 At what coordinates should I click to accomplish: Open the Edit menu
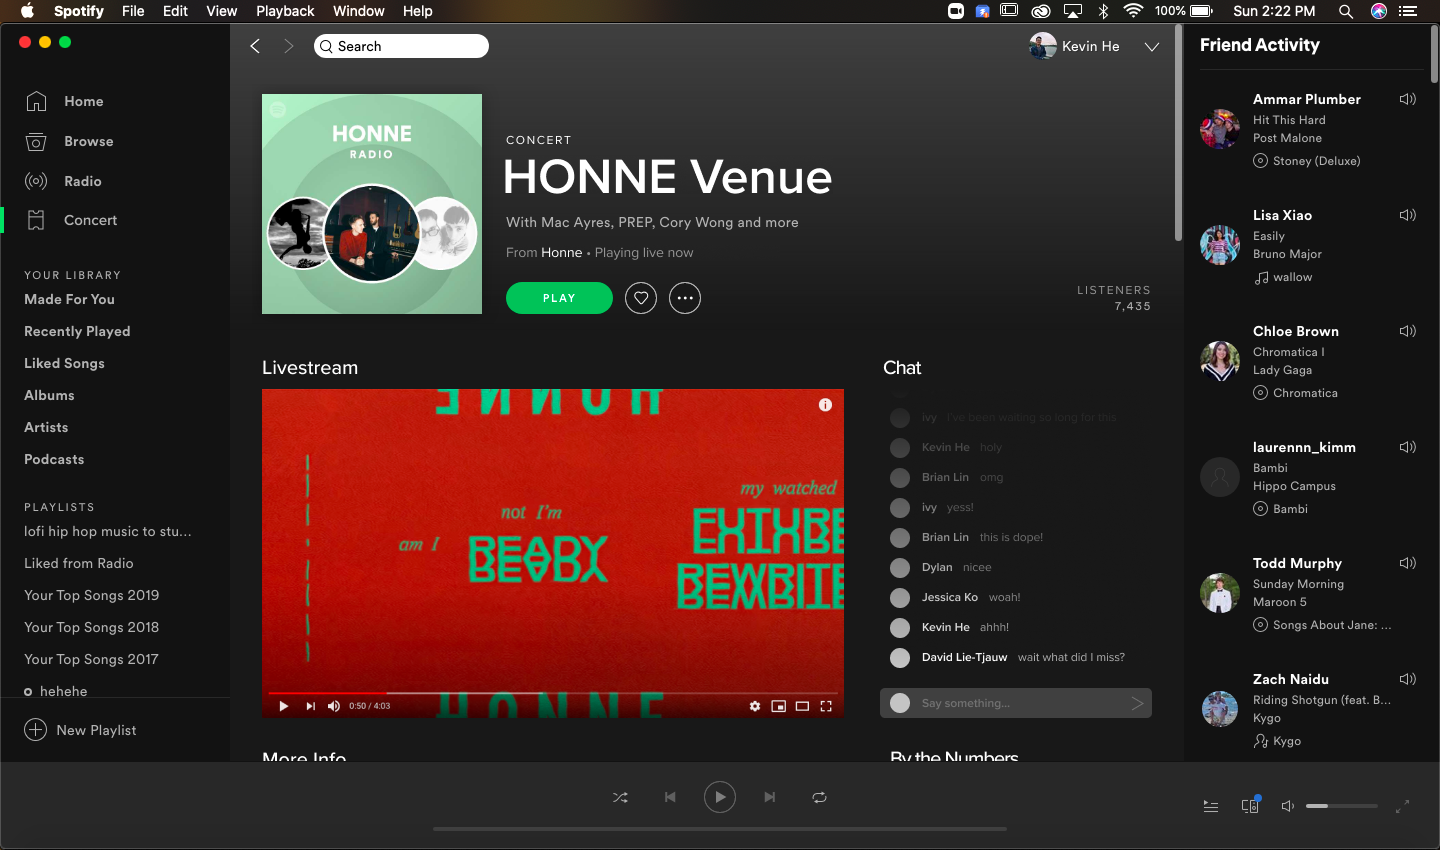(x=175, y=11)
